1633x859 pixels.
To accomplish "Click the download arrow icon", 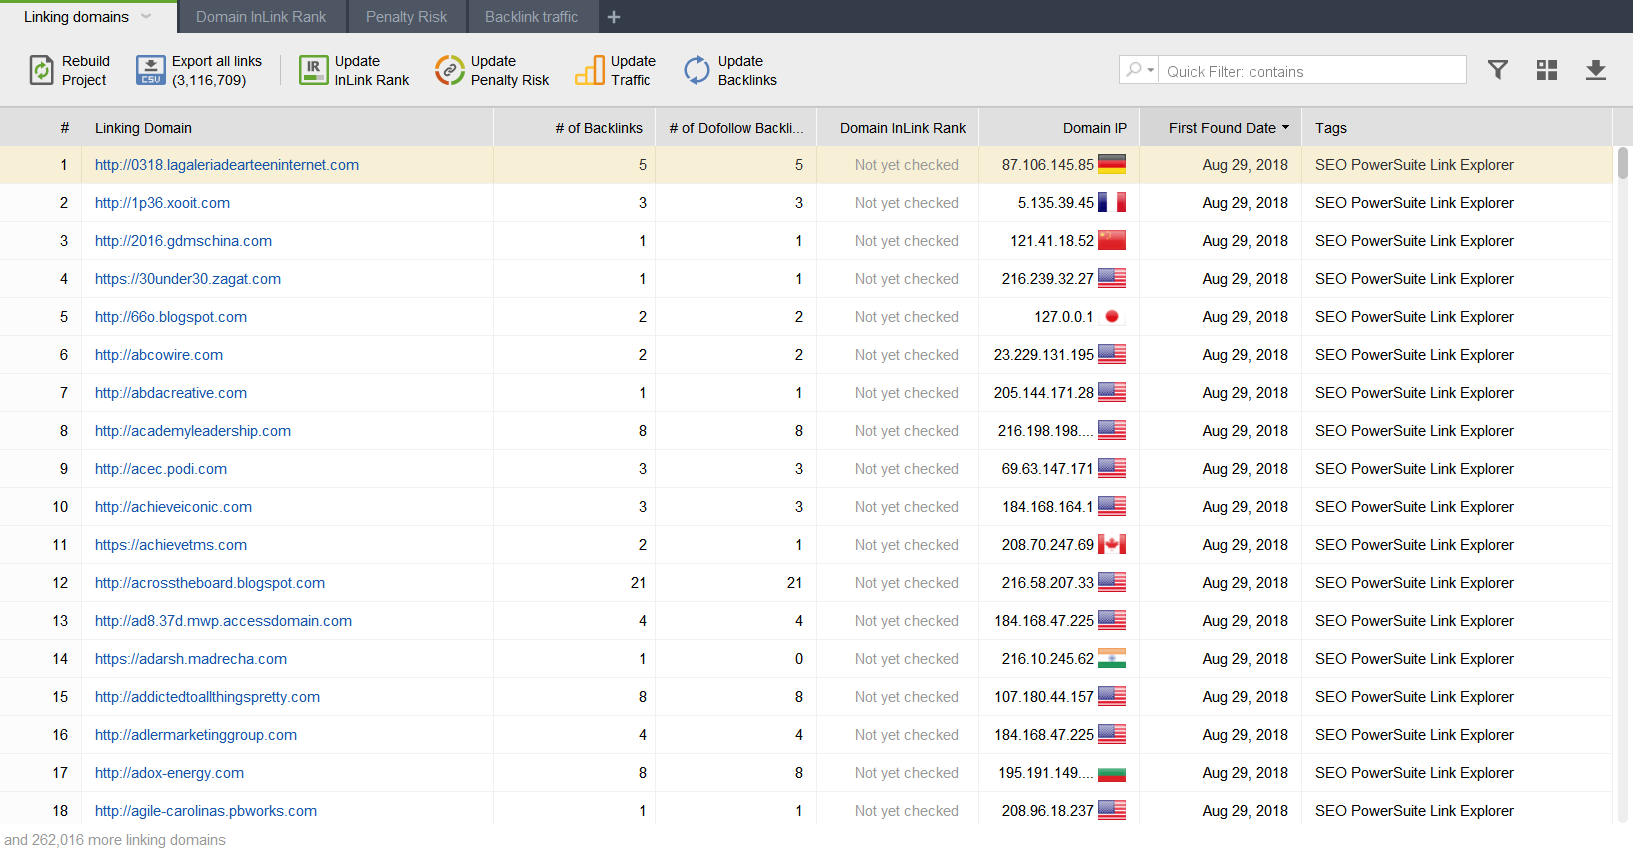I will [1596, 70].
